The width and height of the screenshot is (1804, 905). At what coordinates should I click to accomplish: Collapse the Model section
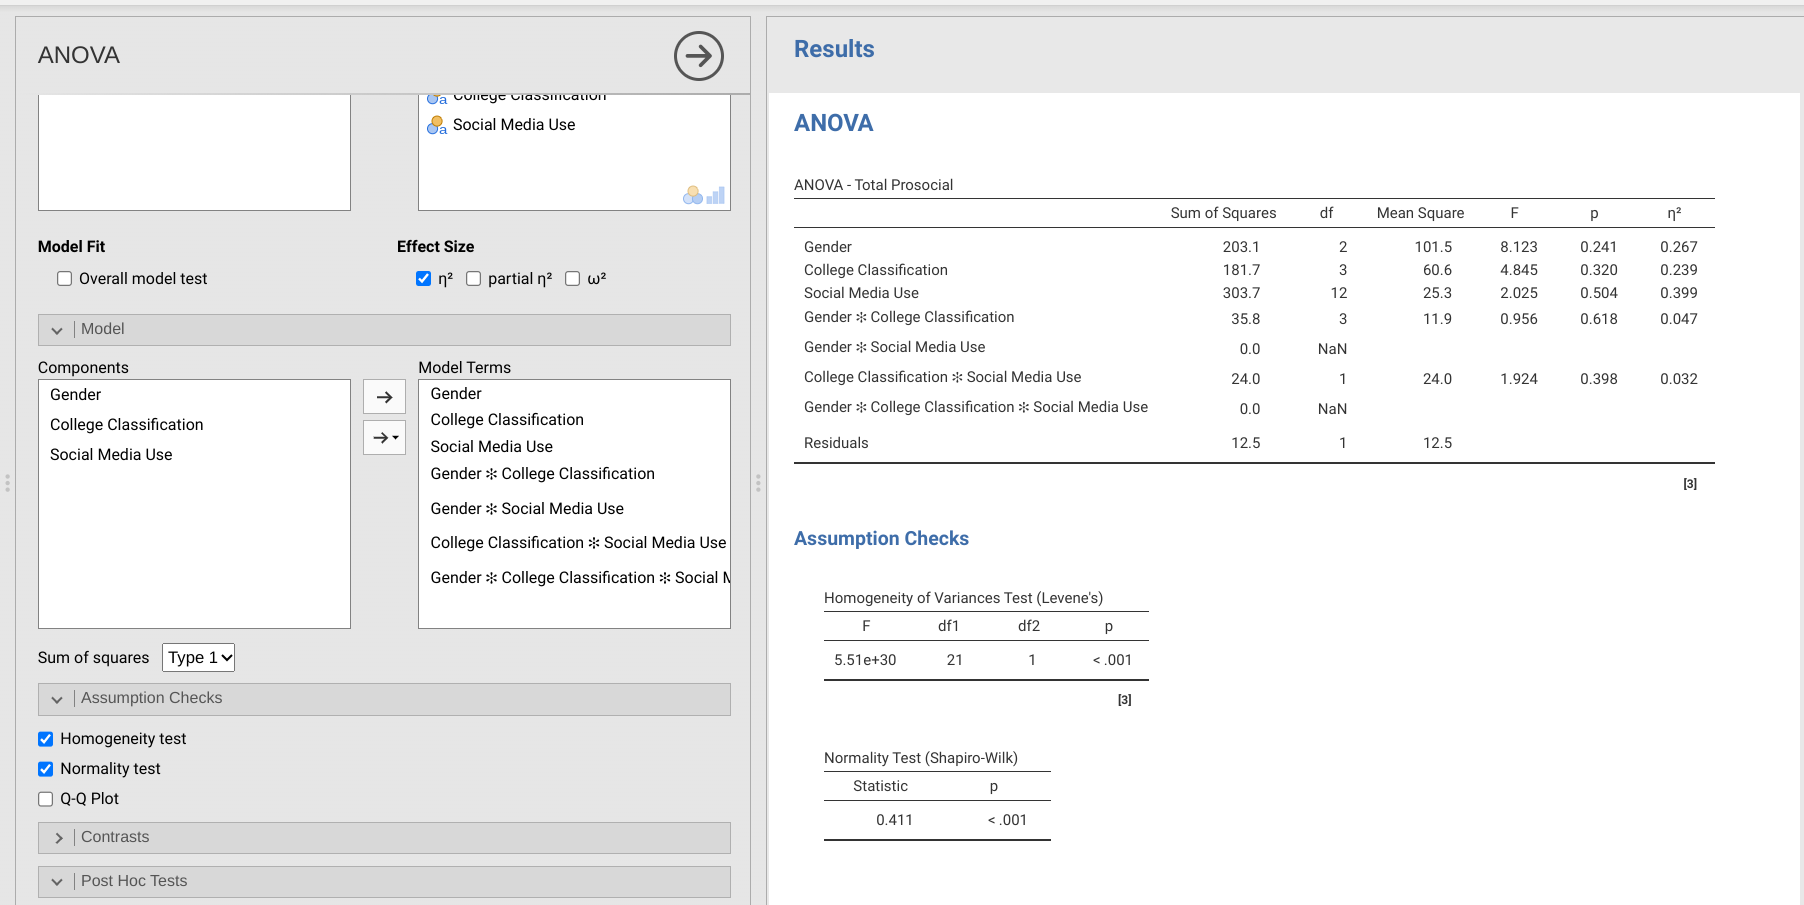click(x=384, y=330)
